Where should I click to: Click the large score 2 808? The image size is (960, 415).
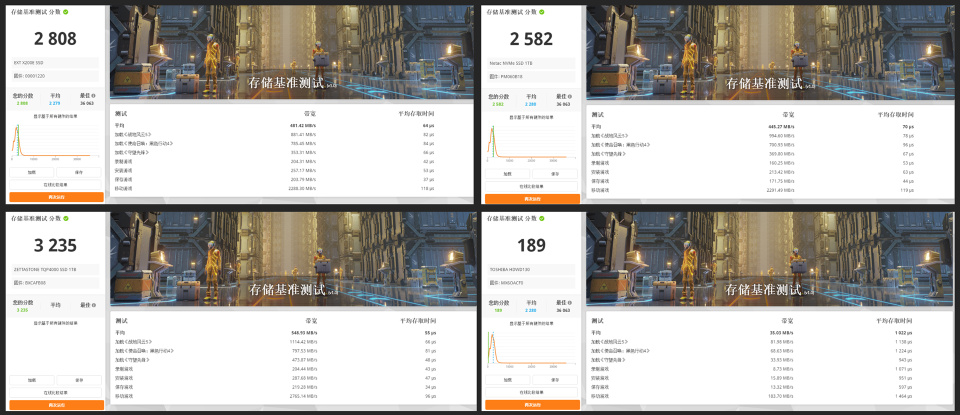55,39
